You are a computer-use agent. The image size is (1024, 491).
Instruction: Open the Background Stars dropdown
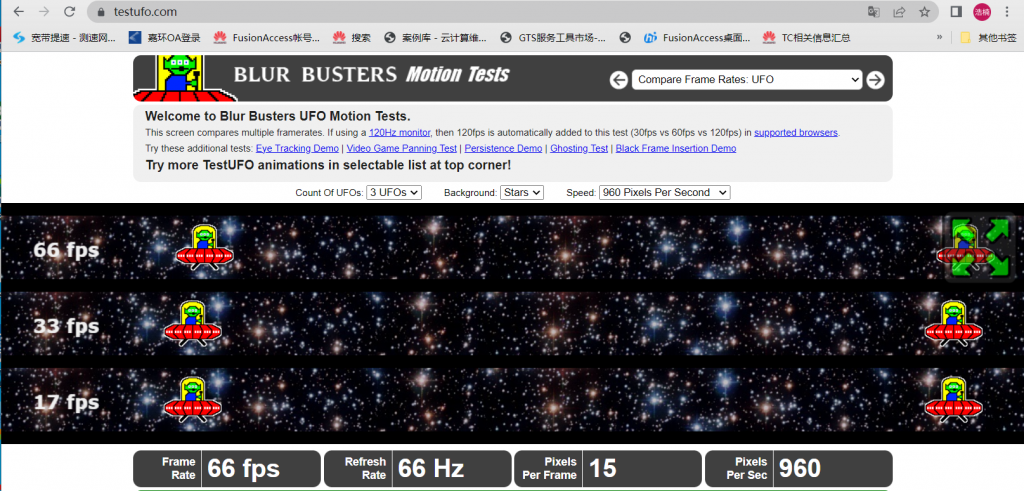[x=522, y=193]
